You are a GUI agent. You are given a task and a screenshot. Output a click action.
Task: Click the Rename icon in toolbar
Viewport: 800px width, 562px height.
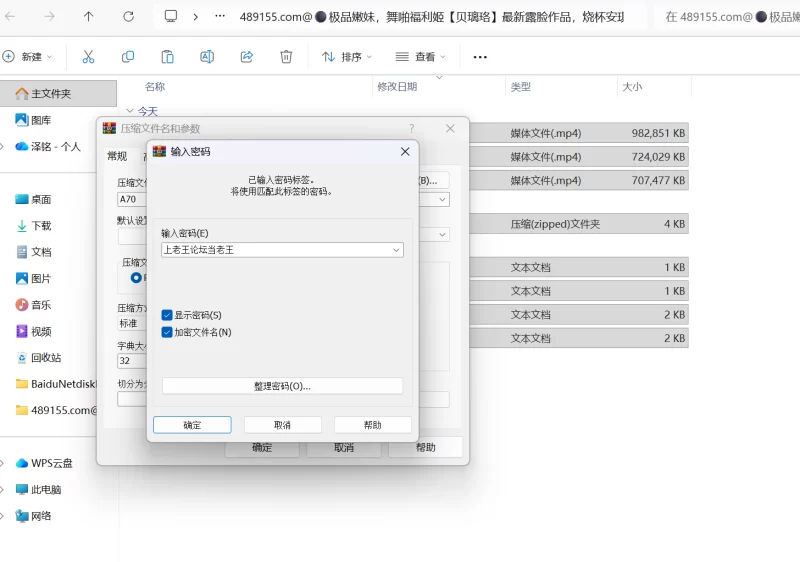pyautogui.click(x=207, y=57)
